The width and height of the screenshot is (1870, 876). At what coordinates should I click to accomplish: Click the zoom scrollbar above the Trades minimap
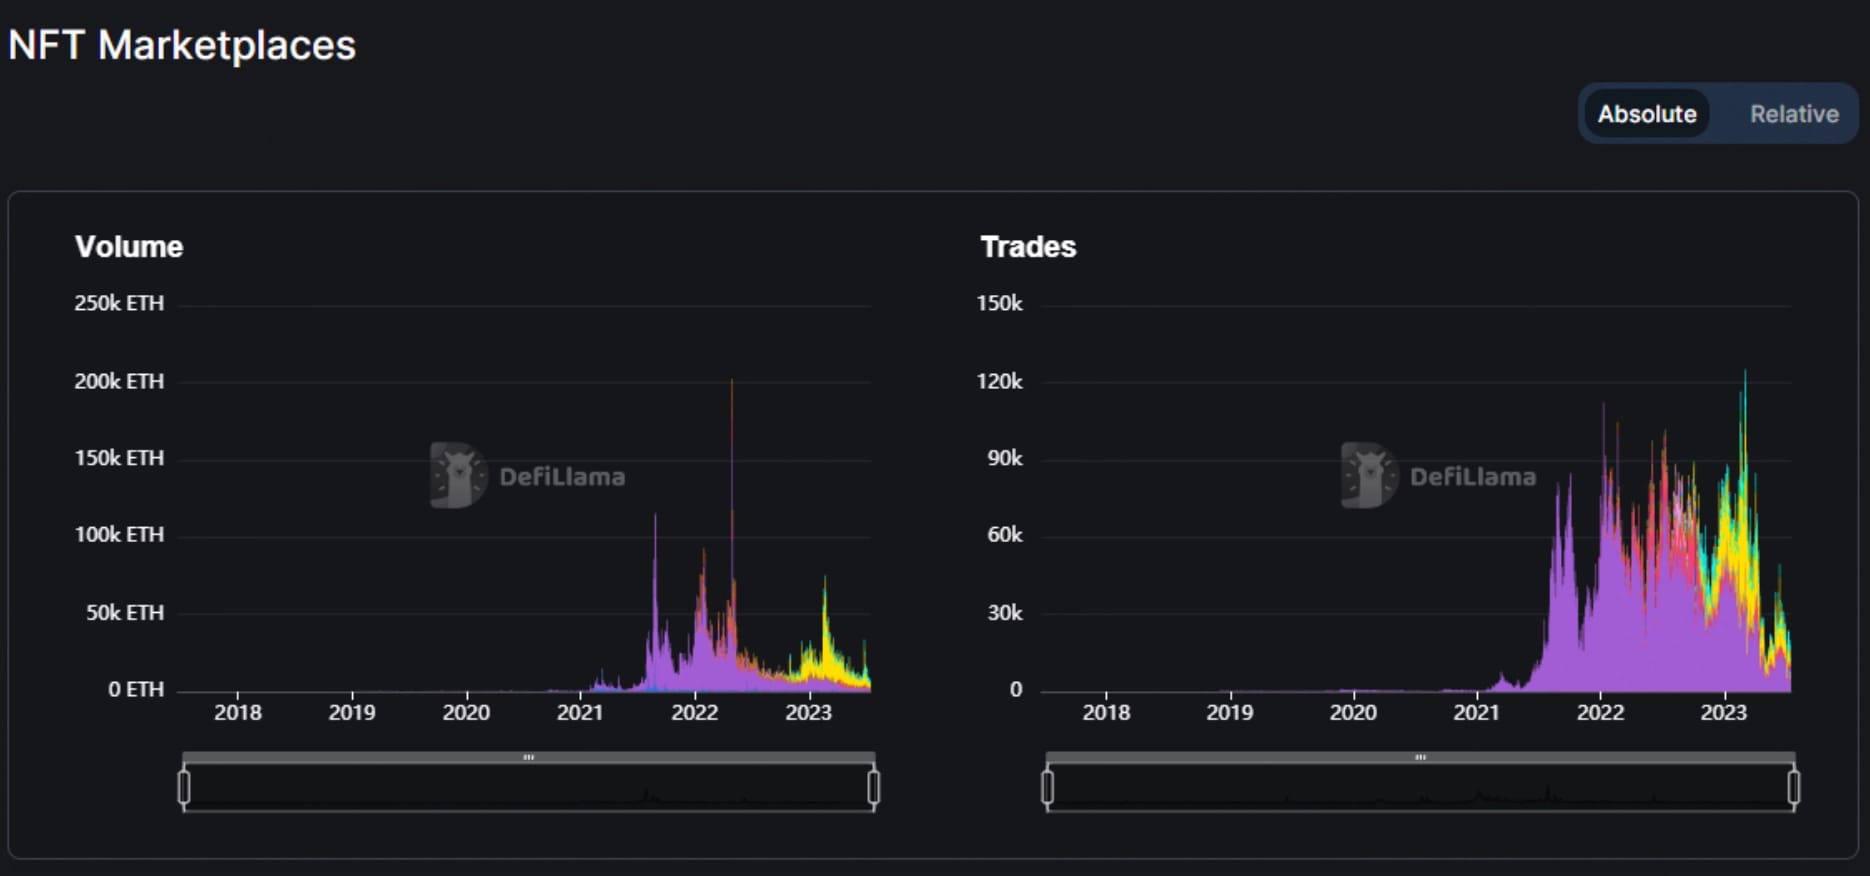point(1420,758)
